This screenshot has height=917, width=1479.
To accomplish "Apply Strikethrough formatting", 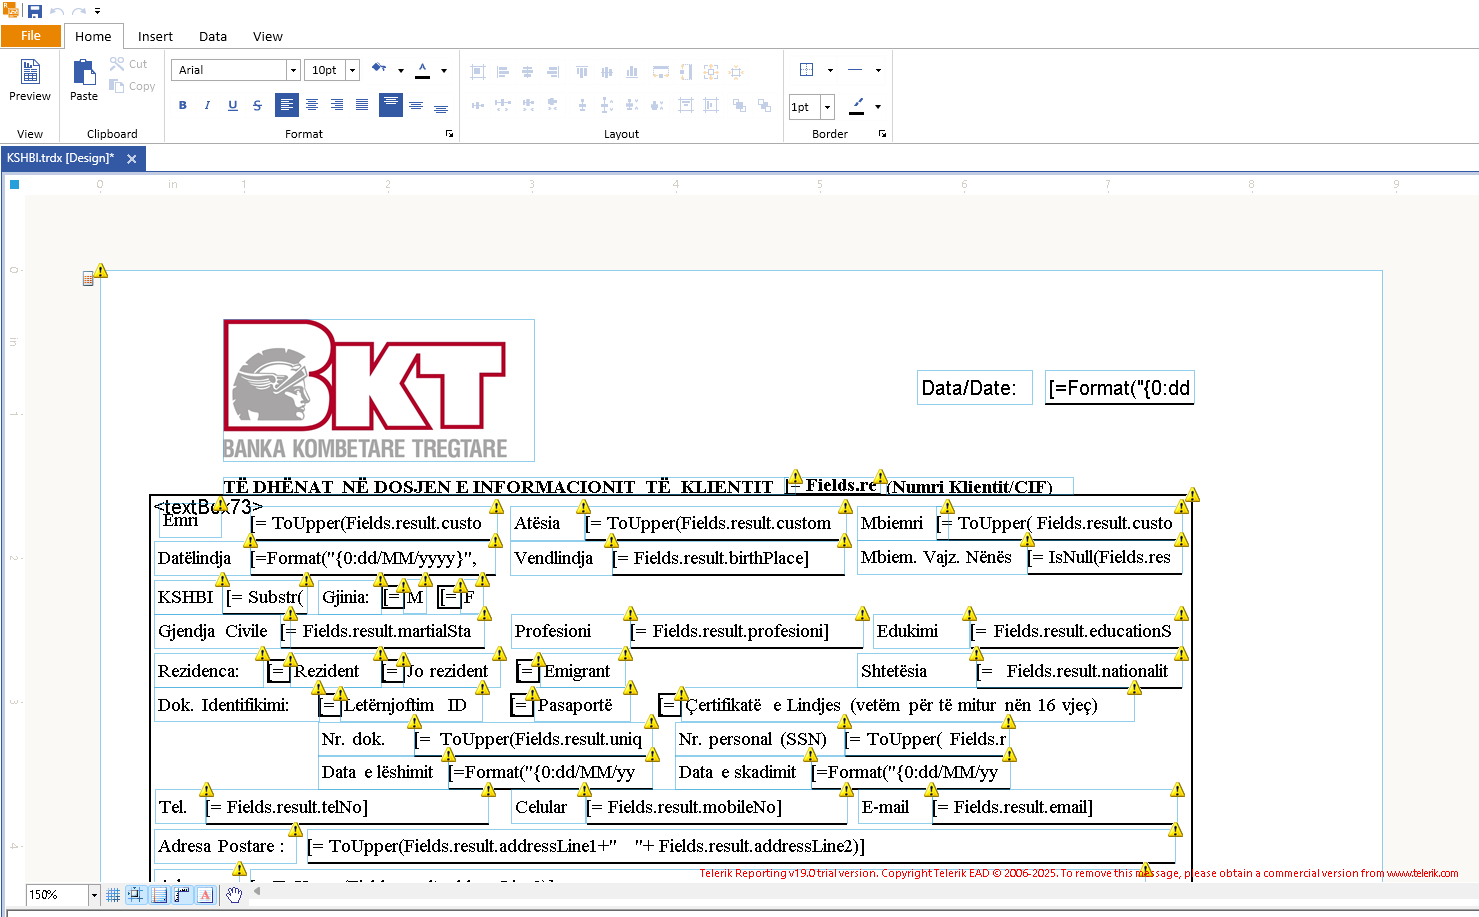I will click(x=257, y=105).
